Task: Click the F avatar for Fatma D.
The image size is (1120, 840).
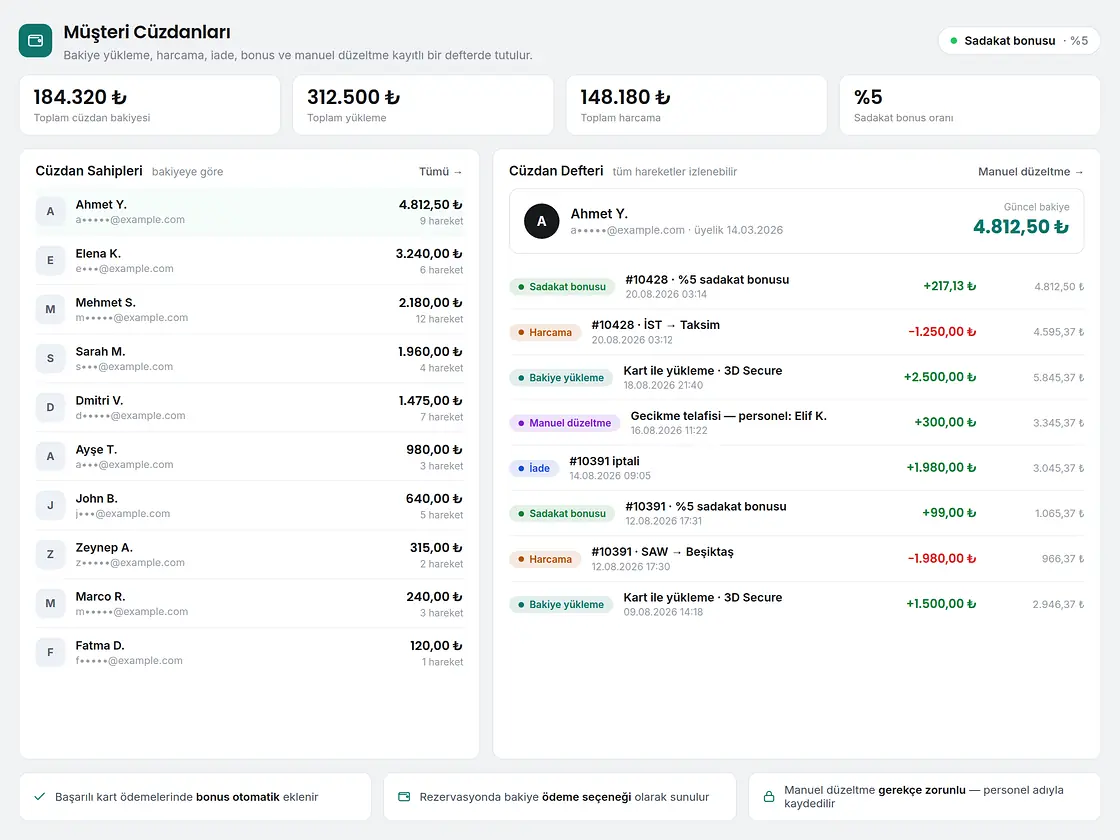Action: (x=50, y=652)
